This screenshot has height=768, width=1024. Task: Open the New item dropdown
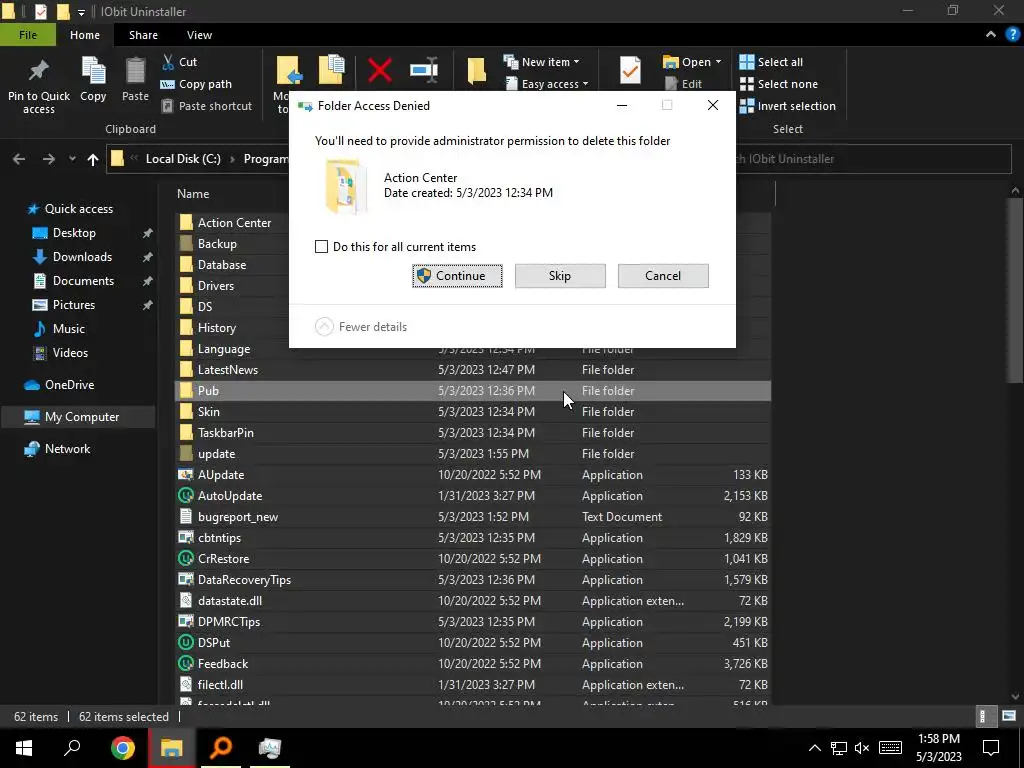tap(541, 62)
